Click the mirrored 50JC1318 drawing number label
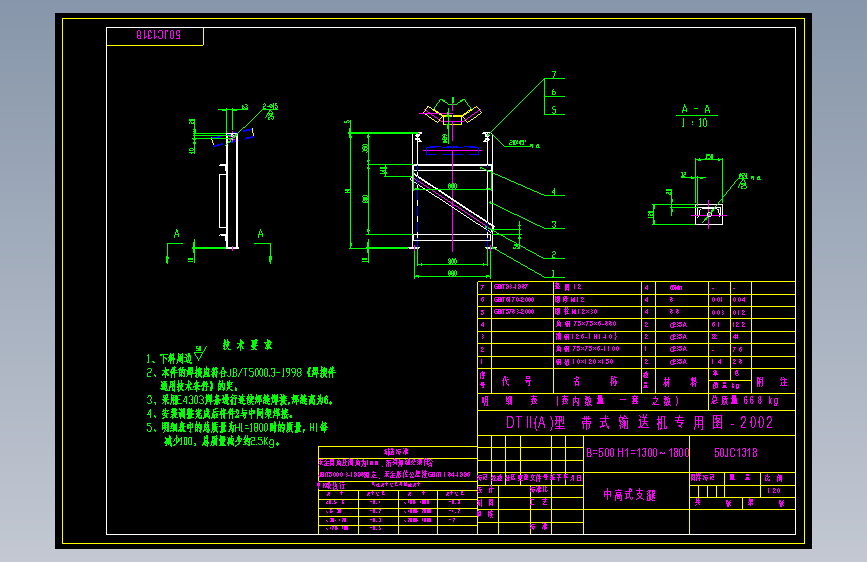Viewport: 867px width, 562px height. coord(158,35)
